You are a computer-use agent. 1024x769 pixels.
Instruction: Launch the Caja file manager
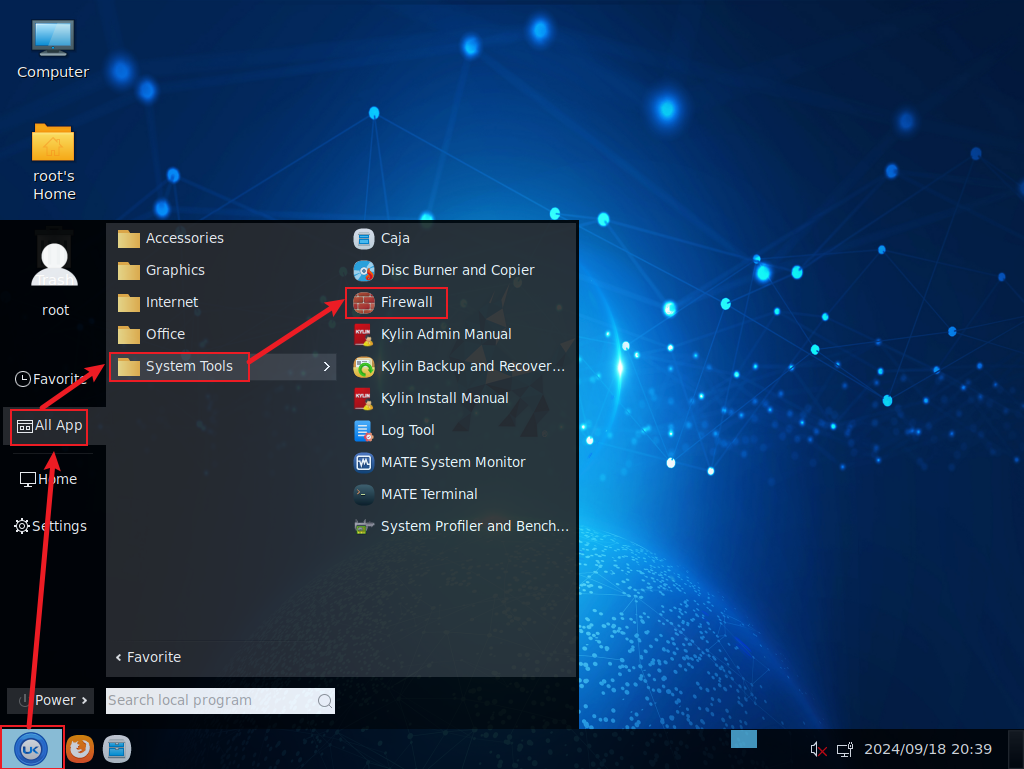(x=394, y=238)
